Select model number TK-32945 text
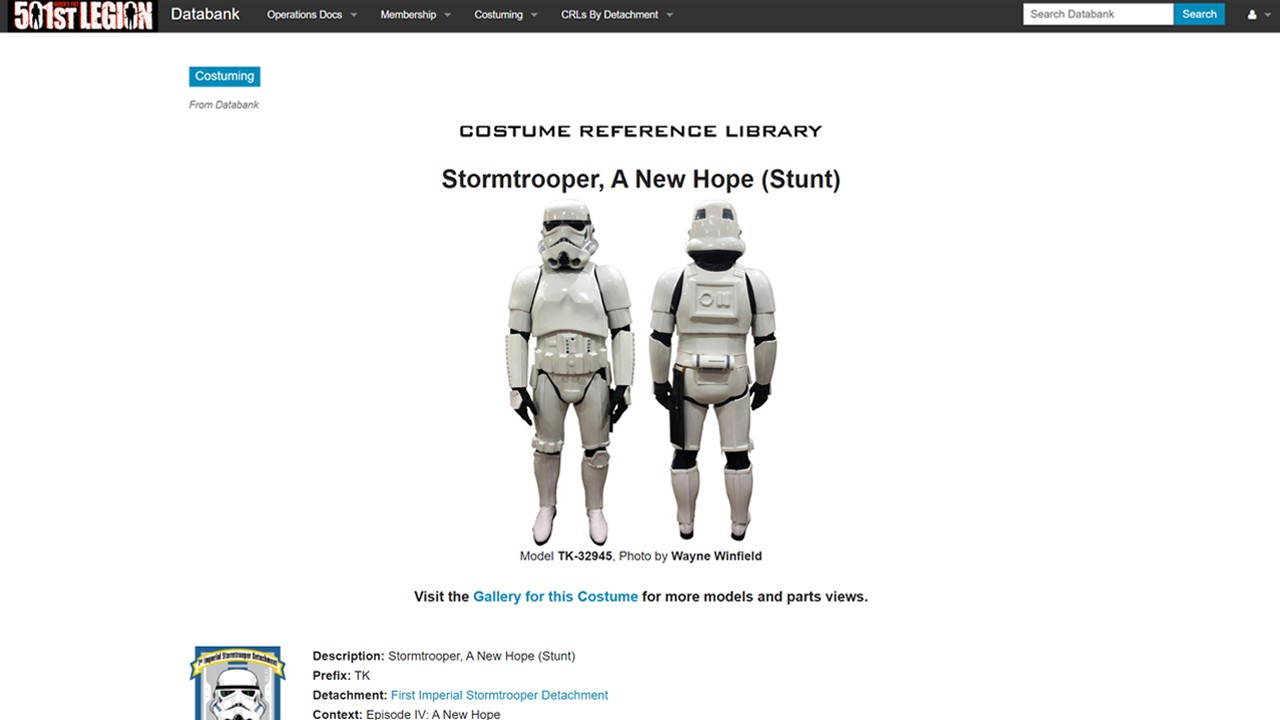Viewport: 1280px width, 720px height. pos(585,556)
